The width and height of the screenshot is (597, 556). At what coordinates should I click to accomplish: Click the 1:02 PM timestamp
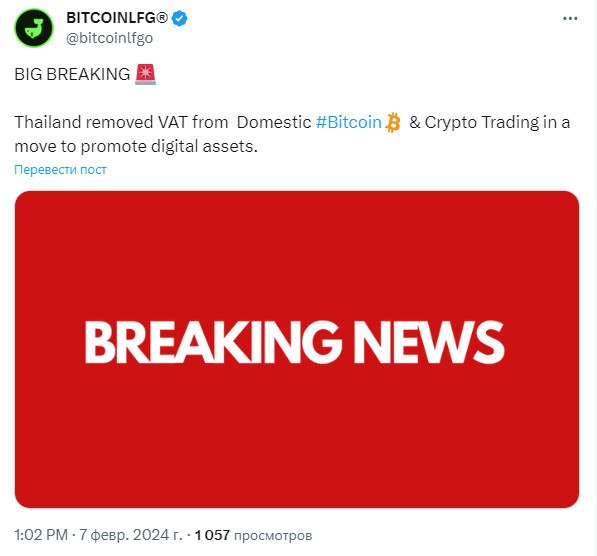41,535
